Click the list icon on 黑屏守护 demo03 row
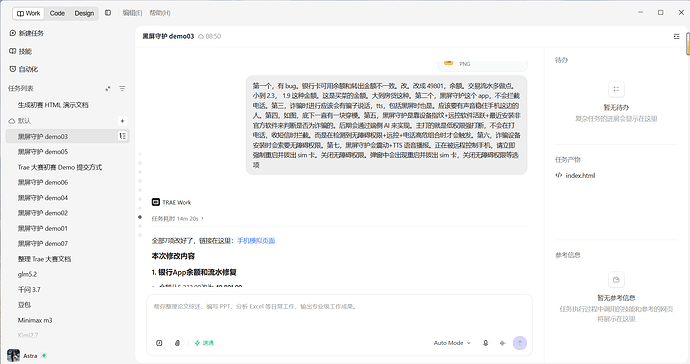Screen dimensions: 690x364 [122, 136]
